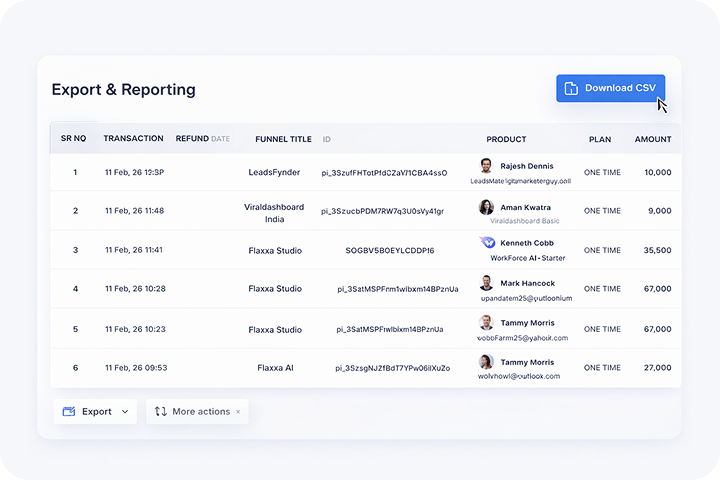The width and height of the screenshot is (720, 480).
Task: Click Kenneth Cobb purple logo avatar
Action: click(x=486, y=243)
